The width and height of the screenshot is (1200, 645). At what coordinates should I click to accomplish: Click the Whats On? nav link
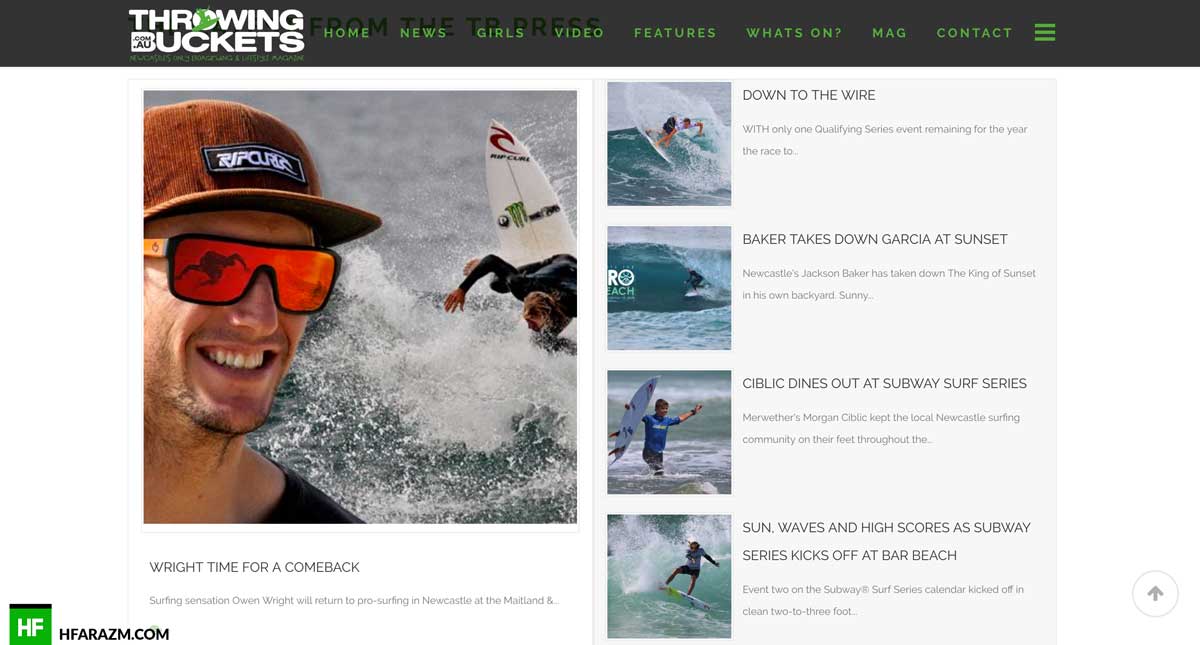[x=794, y=33]
